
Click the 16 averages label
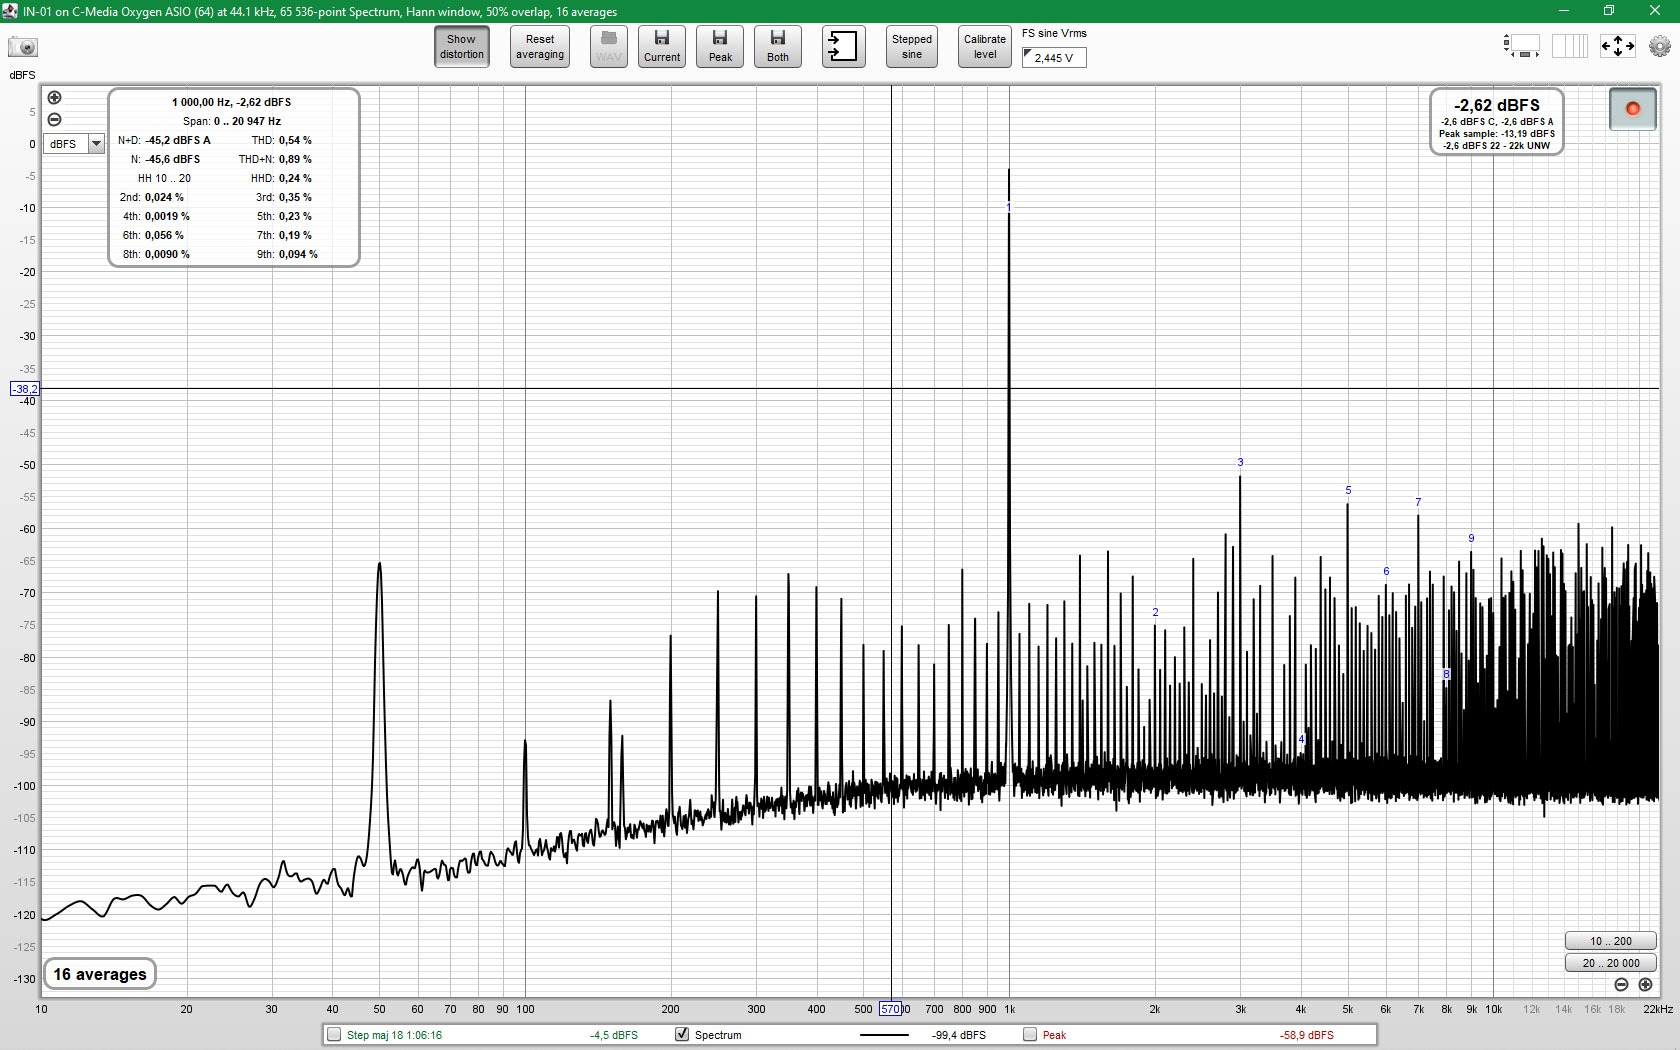(x=99, y=974)
